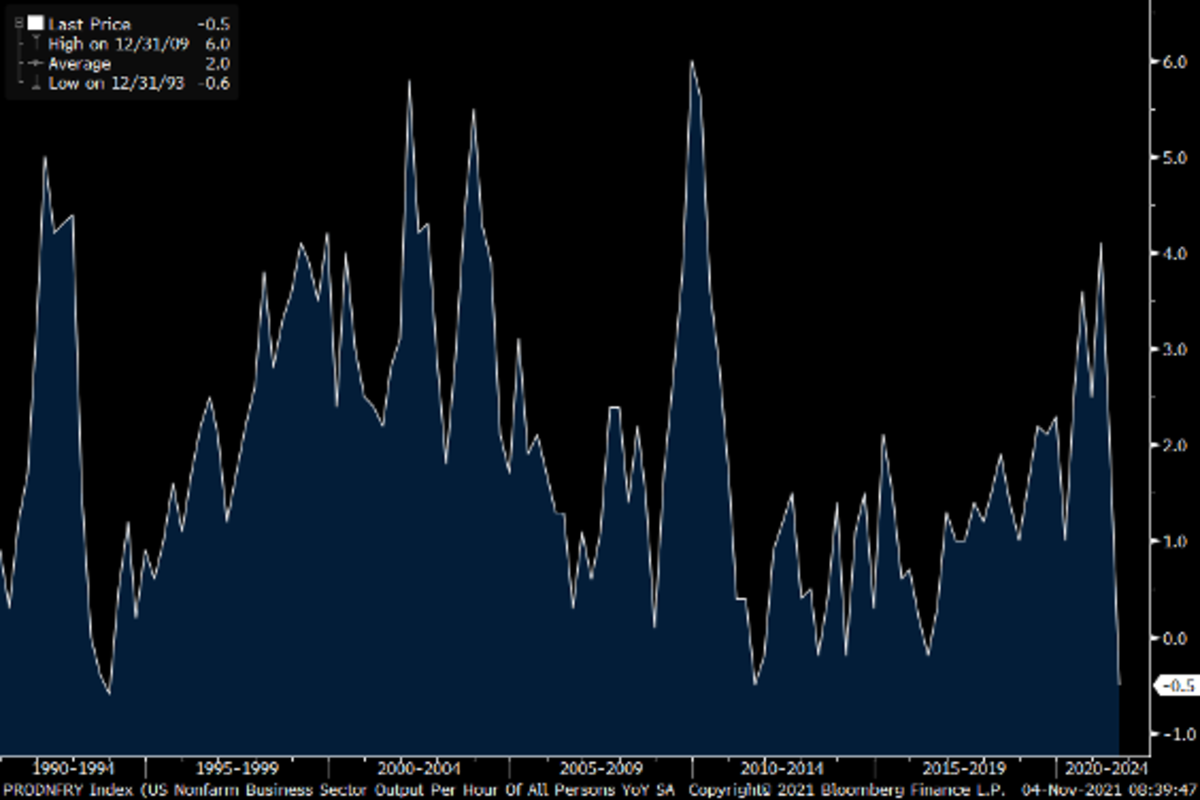Screen dimensions: 1200x800
Task: Select the Last Price legend label
Action: (89, 24)
